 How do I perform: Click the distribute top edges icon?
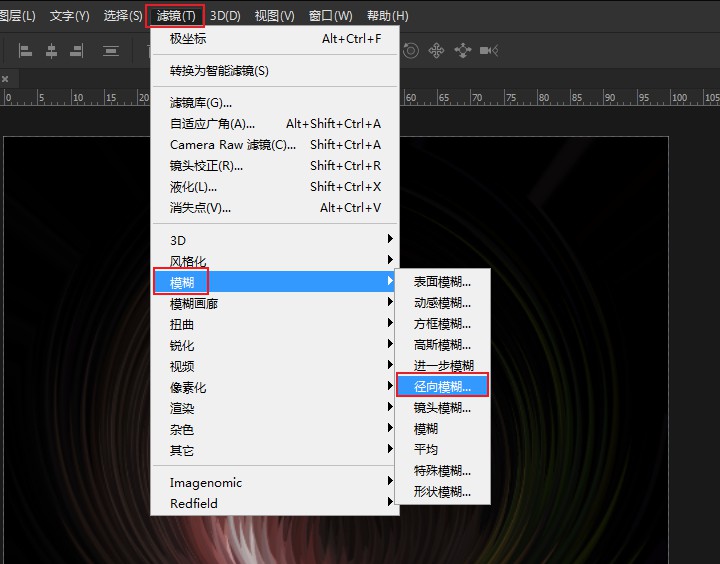[111, 51]
